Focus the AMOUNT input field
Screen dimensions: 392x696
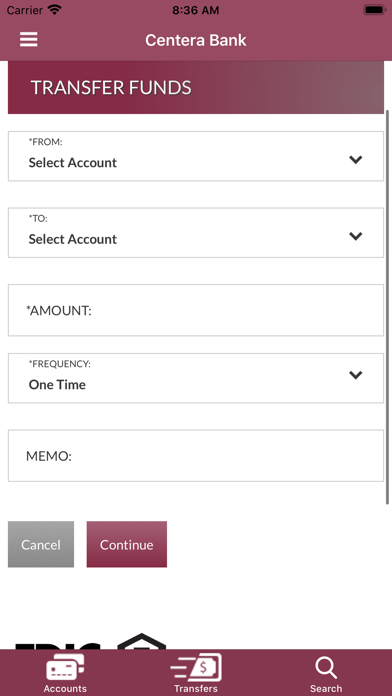[196, 310]
